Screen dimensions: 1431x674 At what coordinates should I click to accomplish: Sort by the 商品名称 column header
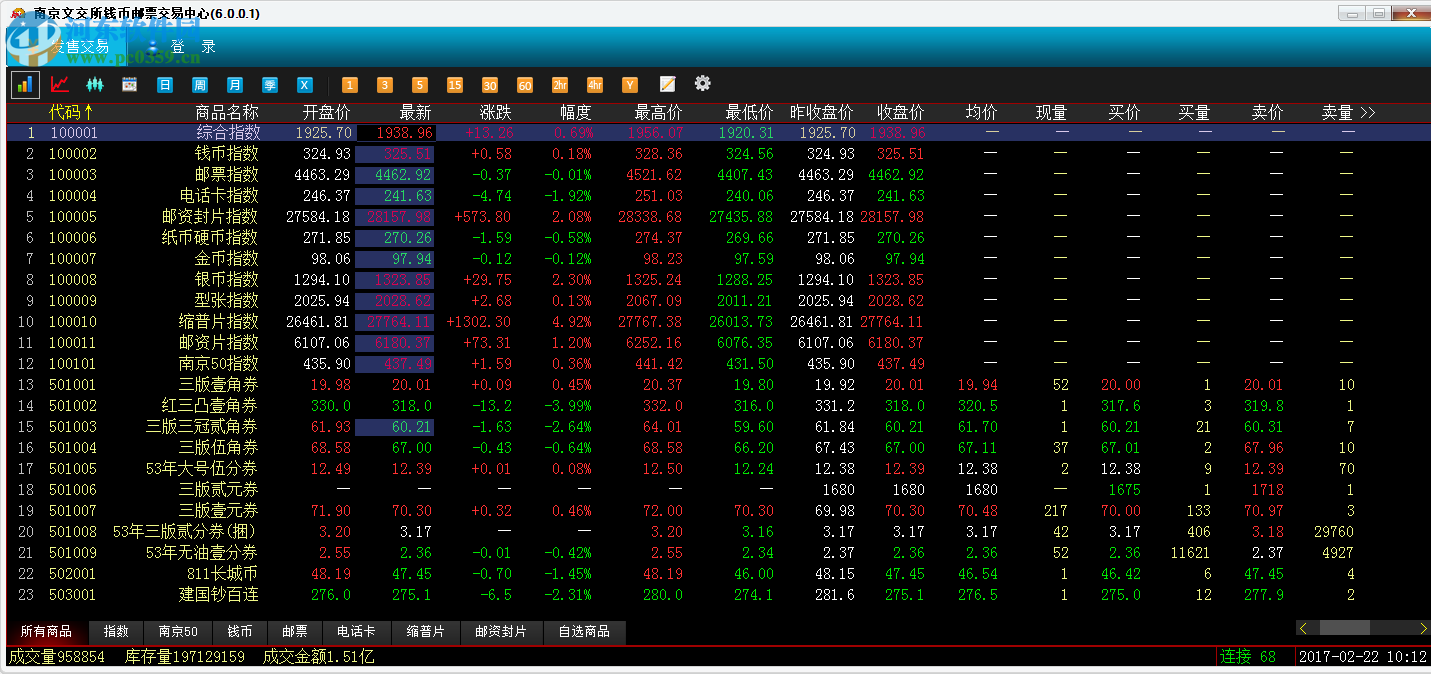pyautogui.click(x=227, y=112)
